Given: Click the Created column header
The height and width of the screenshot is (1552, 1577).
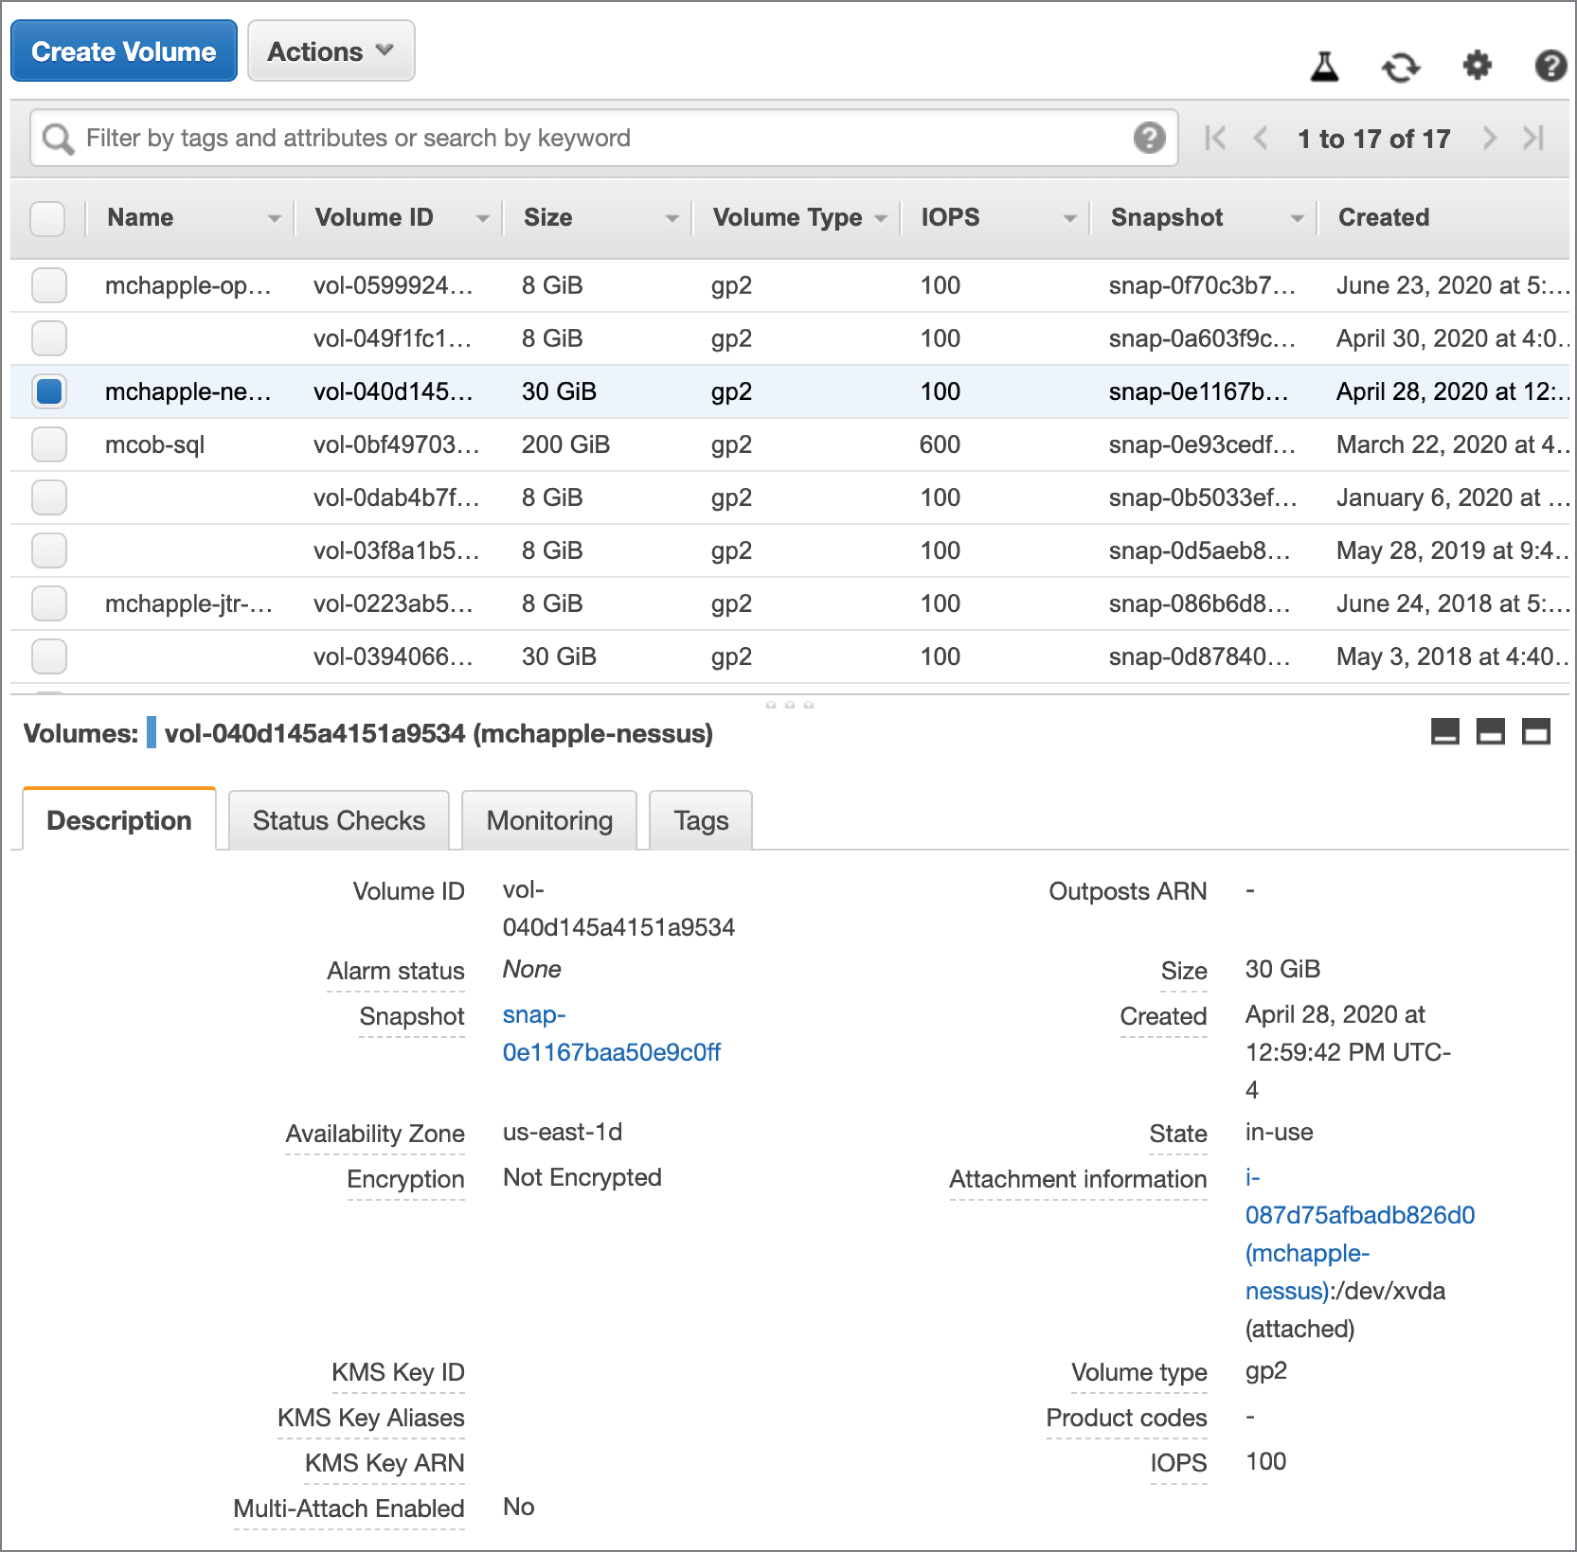Looking at the screenshot, I should [x=1384, y=217].
